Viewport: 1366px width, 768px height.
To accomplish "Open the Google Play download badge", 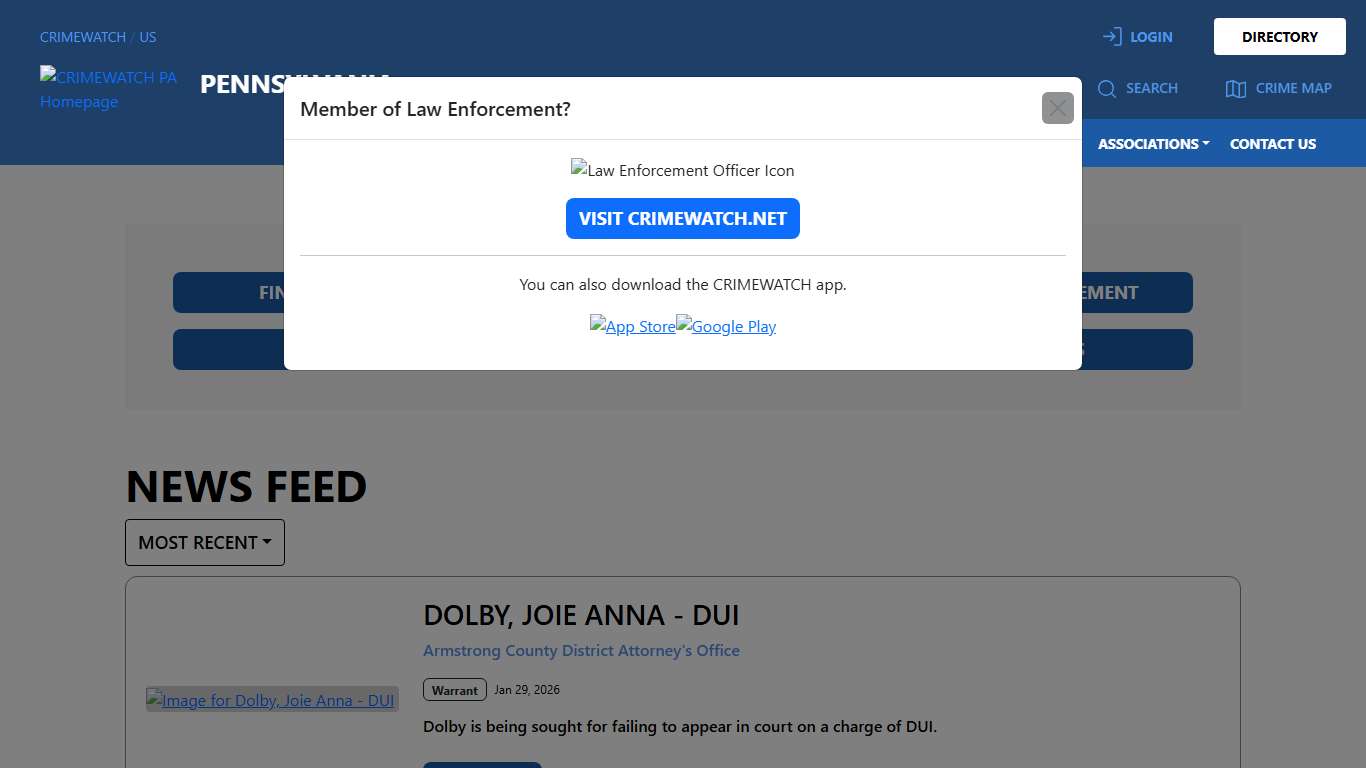I will [726, 326].
